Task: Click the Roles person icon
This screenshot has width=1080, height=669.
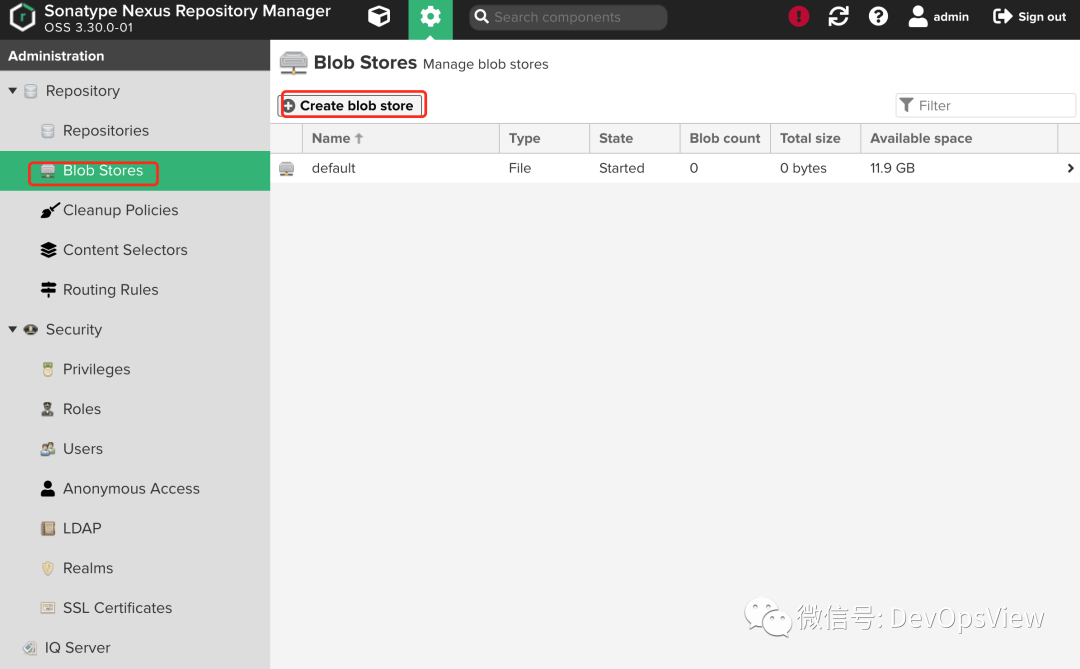Action: pos(48,409)
